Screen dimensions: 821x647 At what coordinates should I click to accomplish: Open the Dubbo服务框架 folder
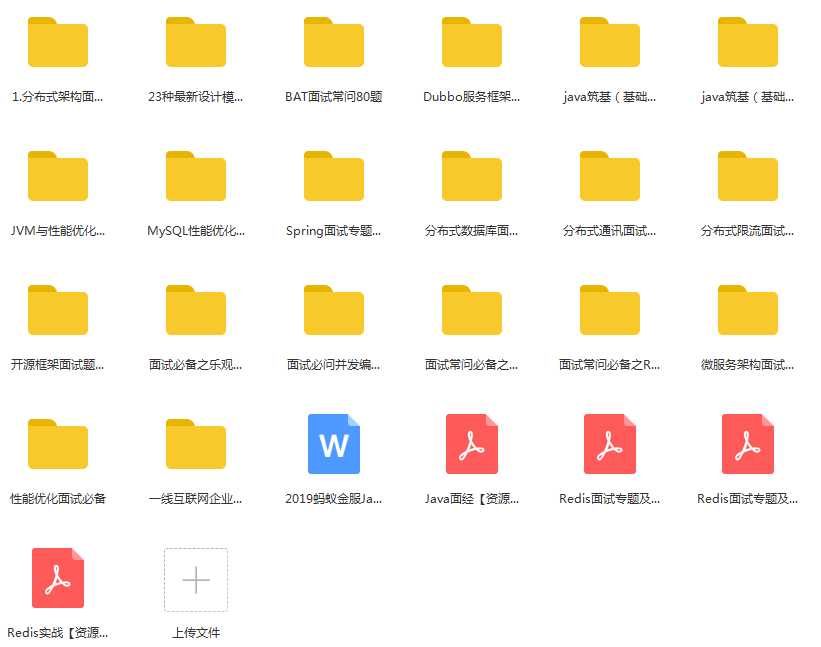(x=472, y=43)
